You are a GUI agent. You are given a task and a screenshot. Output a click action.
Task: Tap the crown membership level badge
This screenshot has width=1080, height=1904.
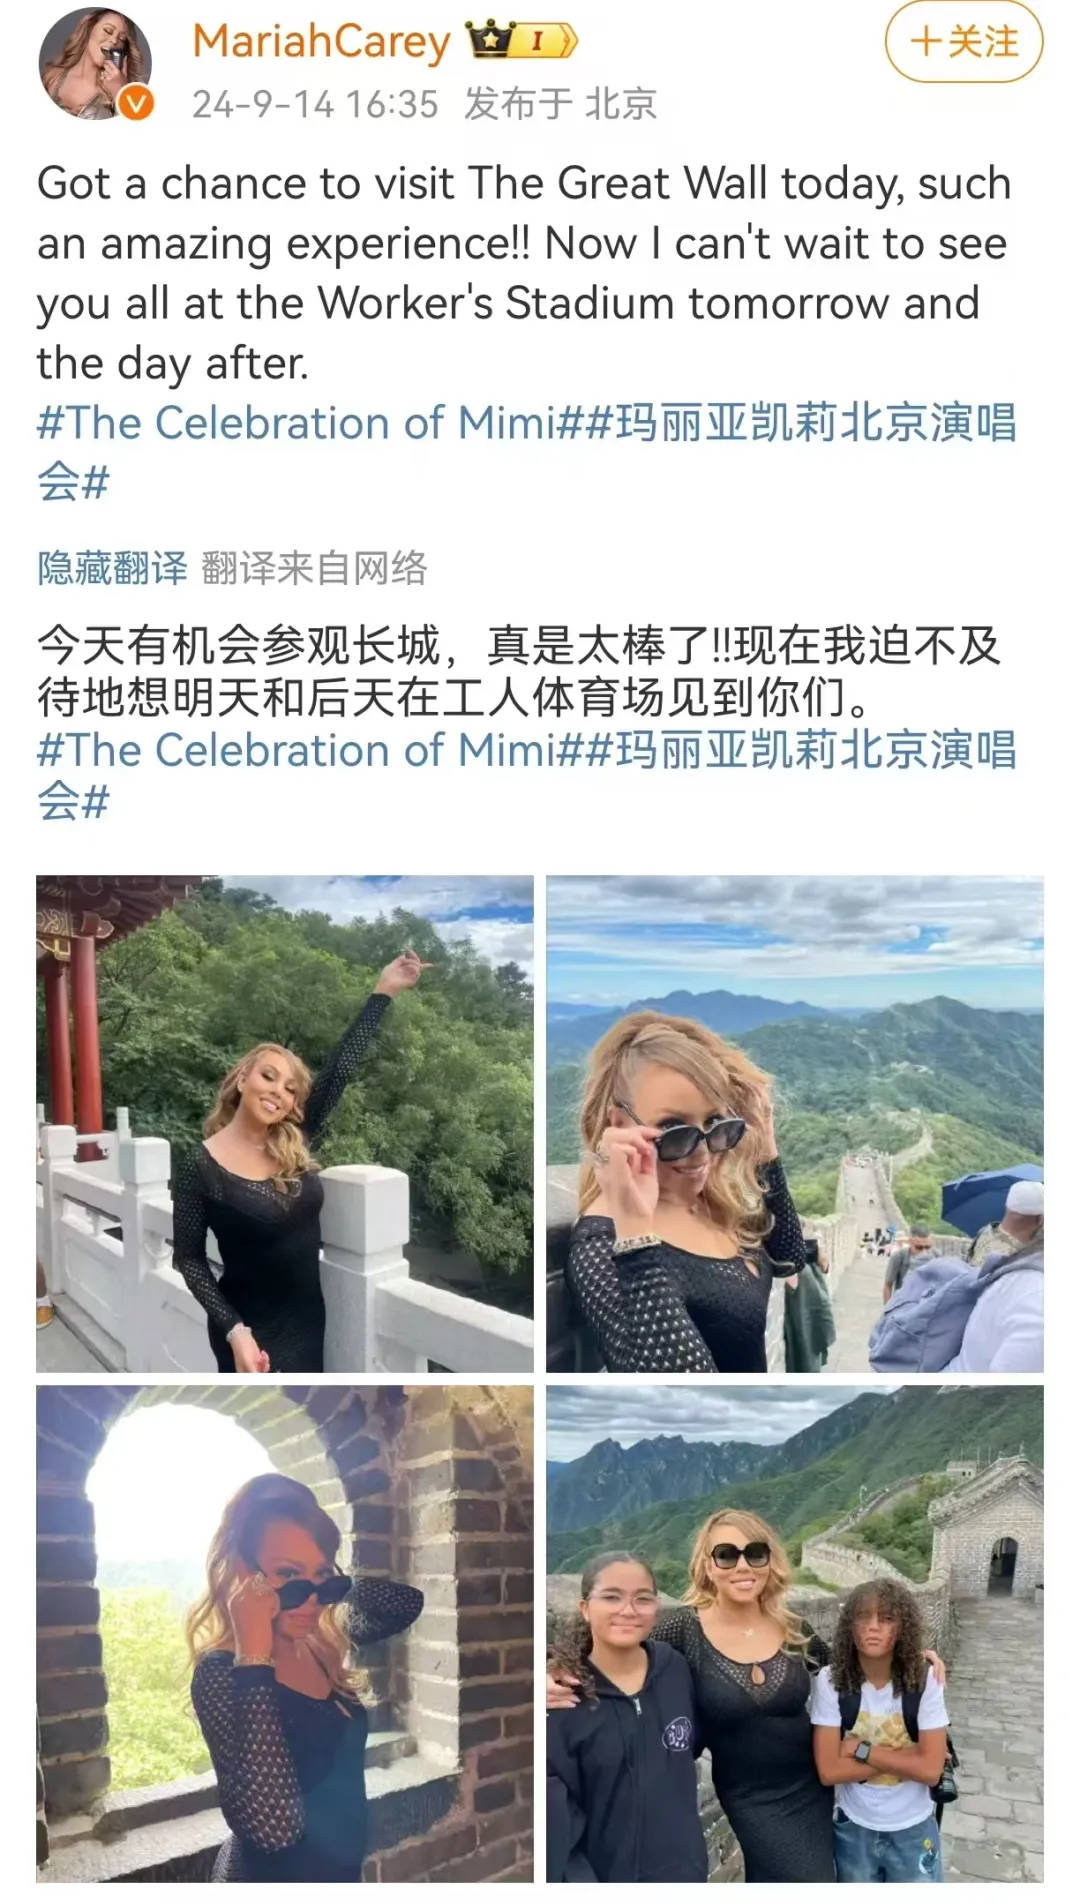click(x=523, y=41)
